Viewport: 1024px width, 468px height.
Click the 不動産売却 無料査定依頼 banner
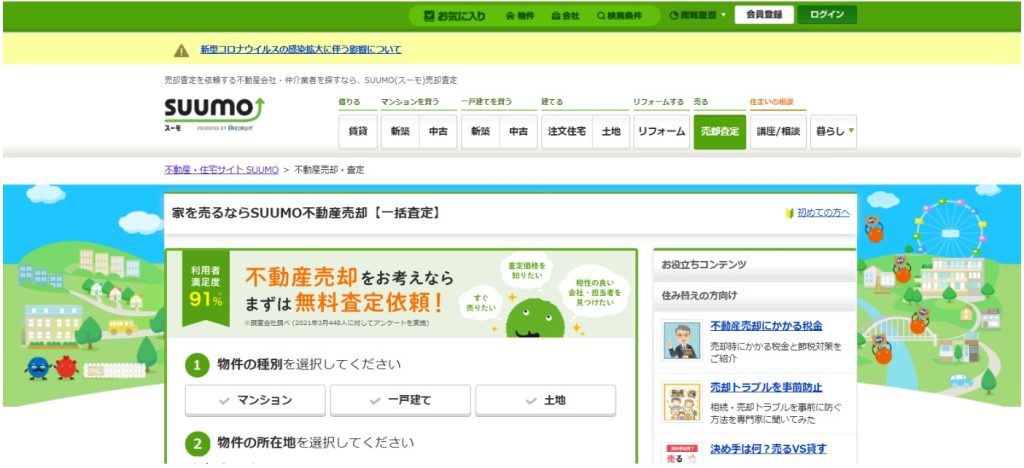click(x=400, y=294)
